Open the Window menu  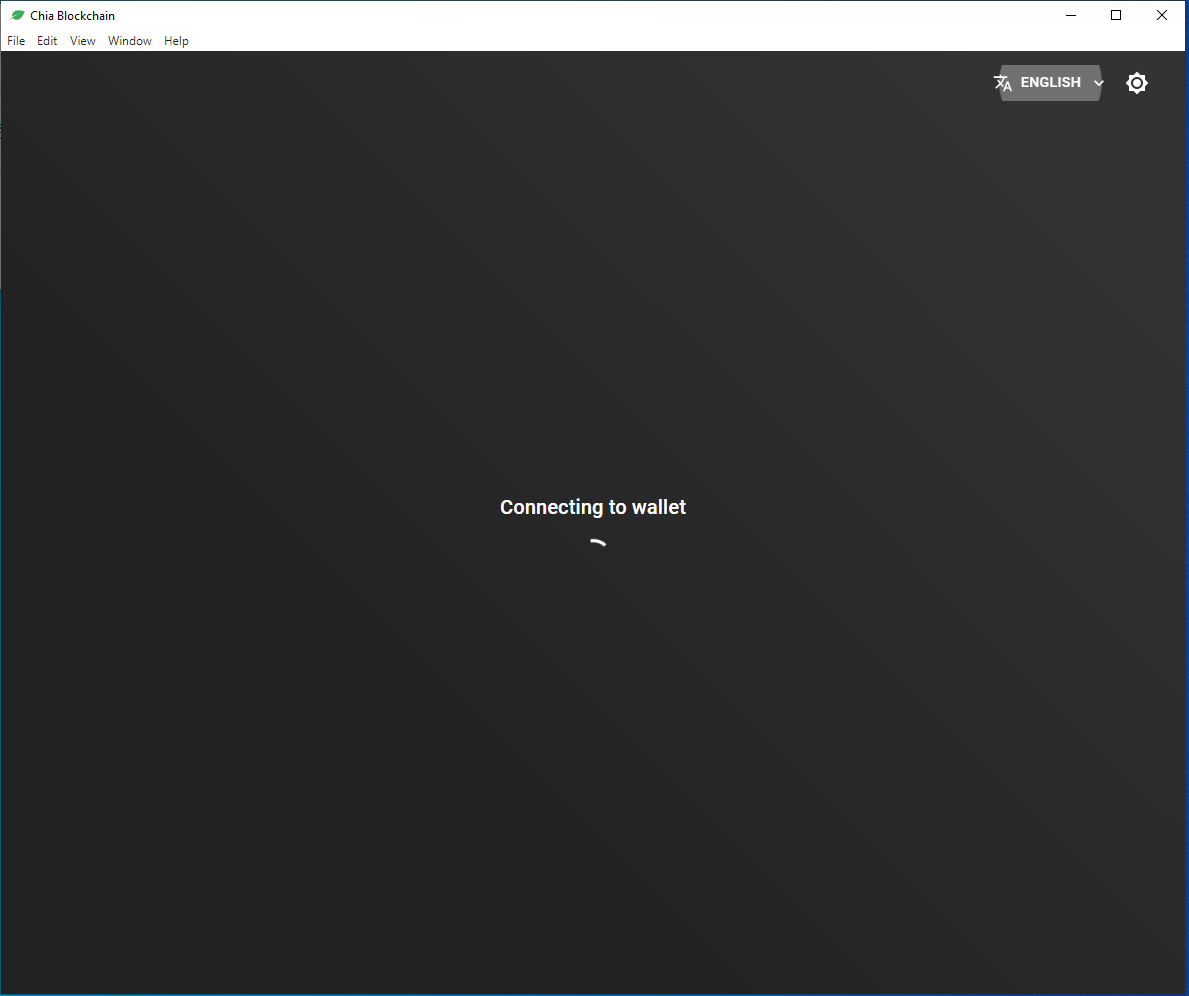pyautogui.click(x=129, y=41)
